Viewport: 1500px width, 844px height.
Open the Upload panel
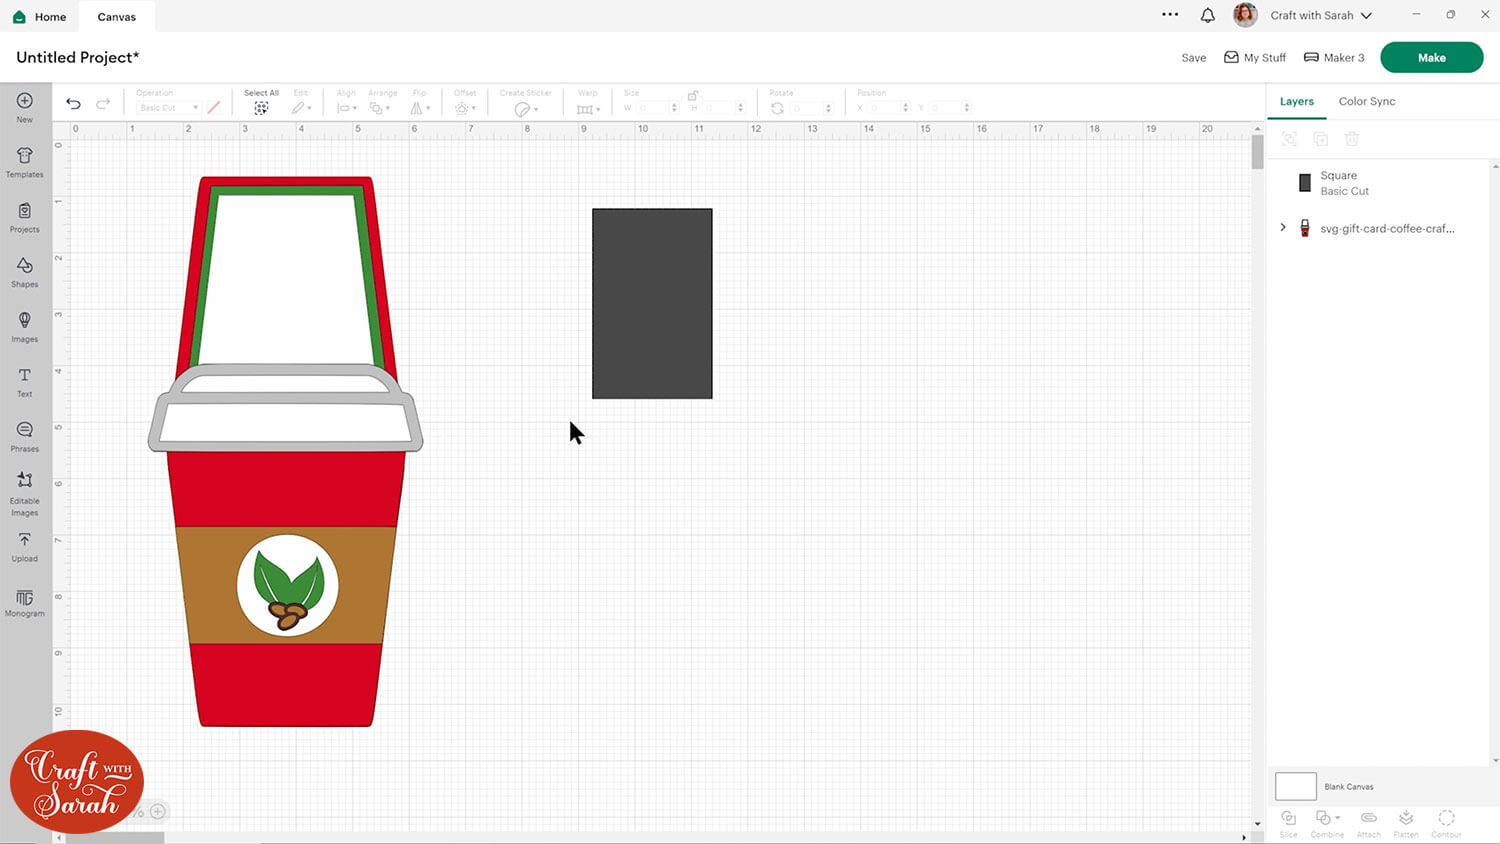[x=25, y=546]
